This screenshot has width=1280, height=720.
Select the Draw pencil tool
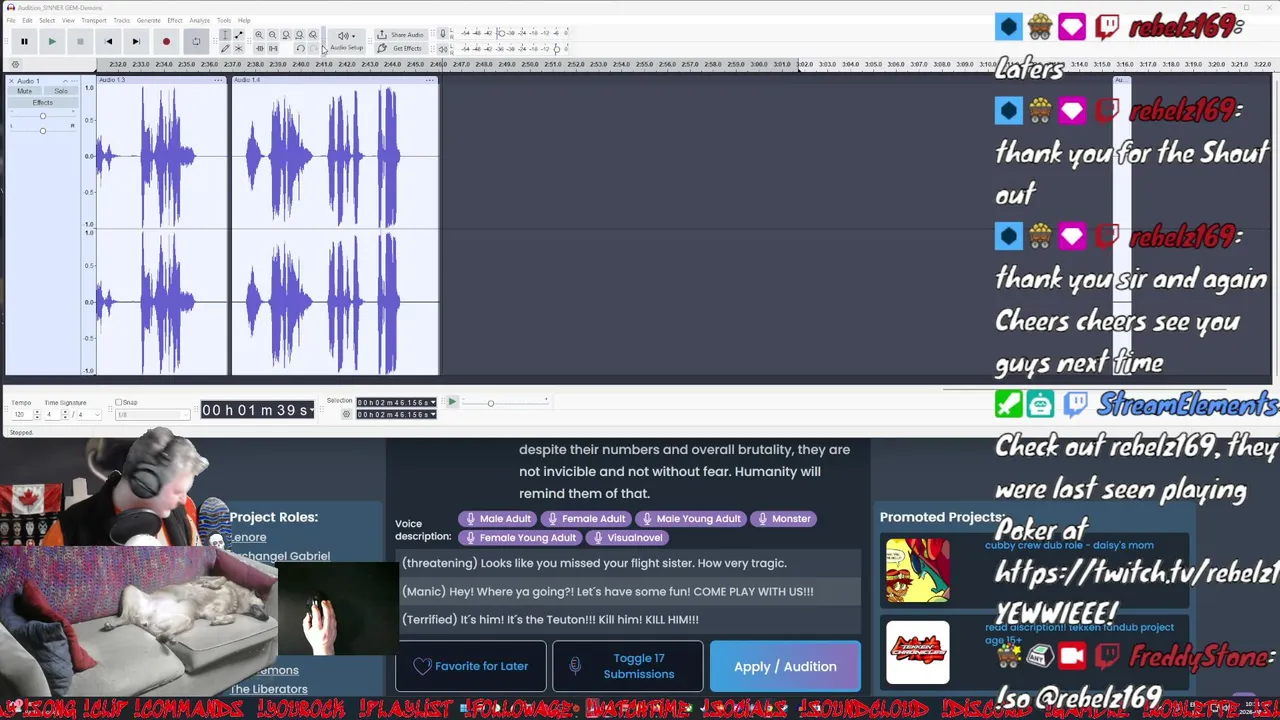pyautogui.click(x=225, y=48)
